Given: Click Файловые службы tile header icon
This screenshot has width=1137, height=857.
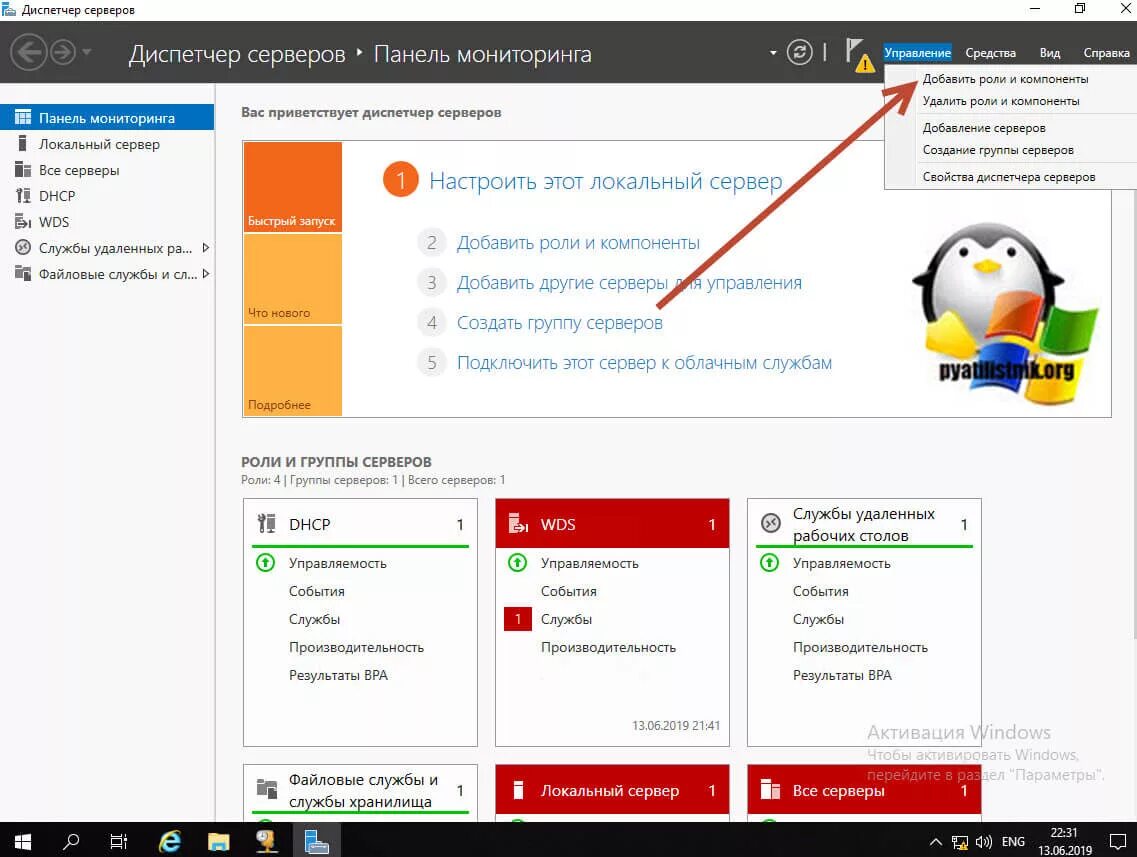Looking at the screenshot, I should click(267, 788).
